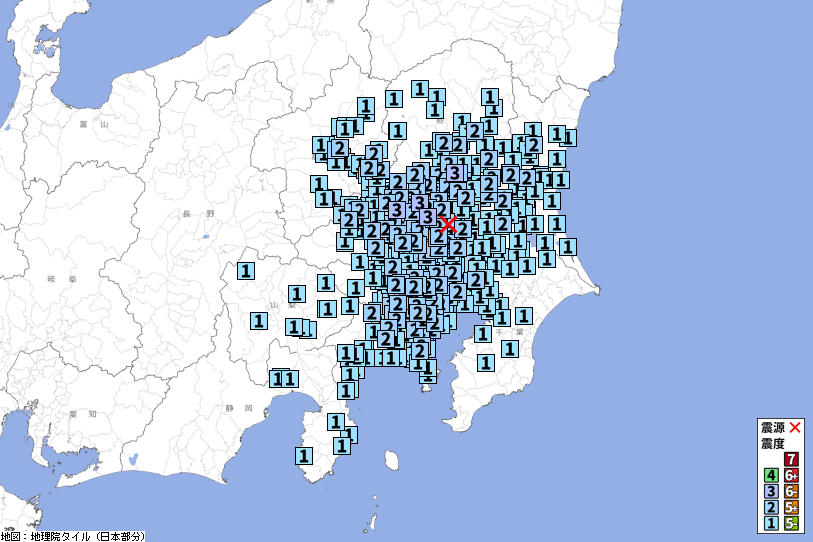Select the northernmost intensity 1 marker
The image size is (813, 542).
420,88
